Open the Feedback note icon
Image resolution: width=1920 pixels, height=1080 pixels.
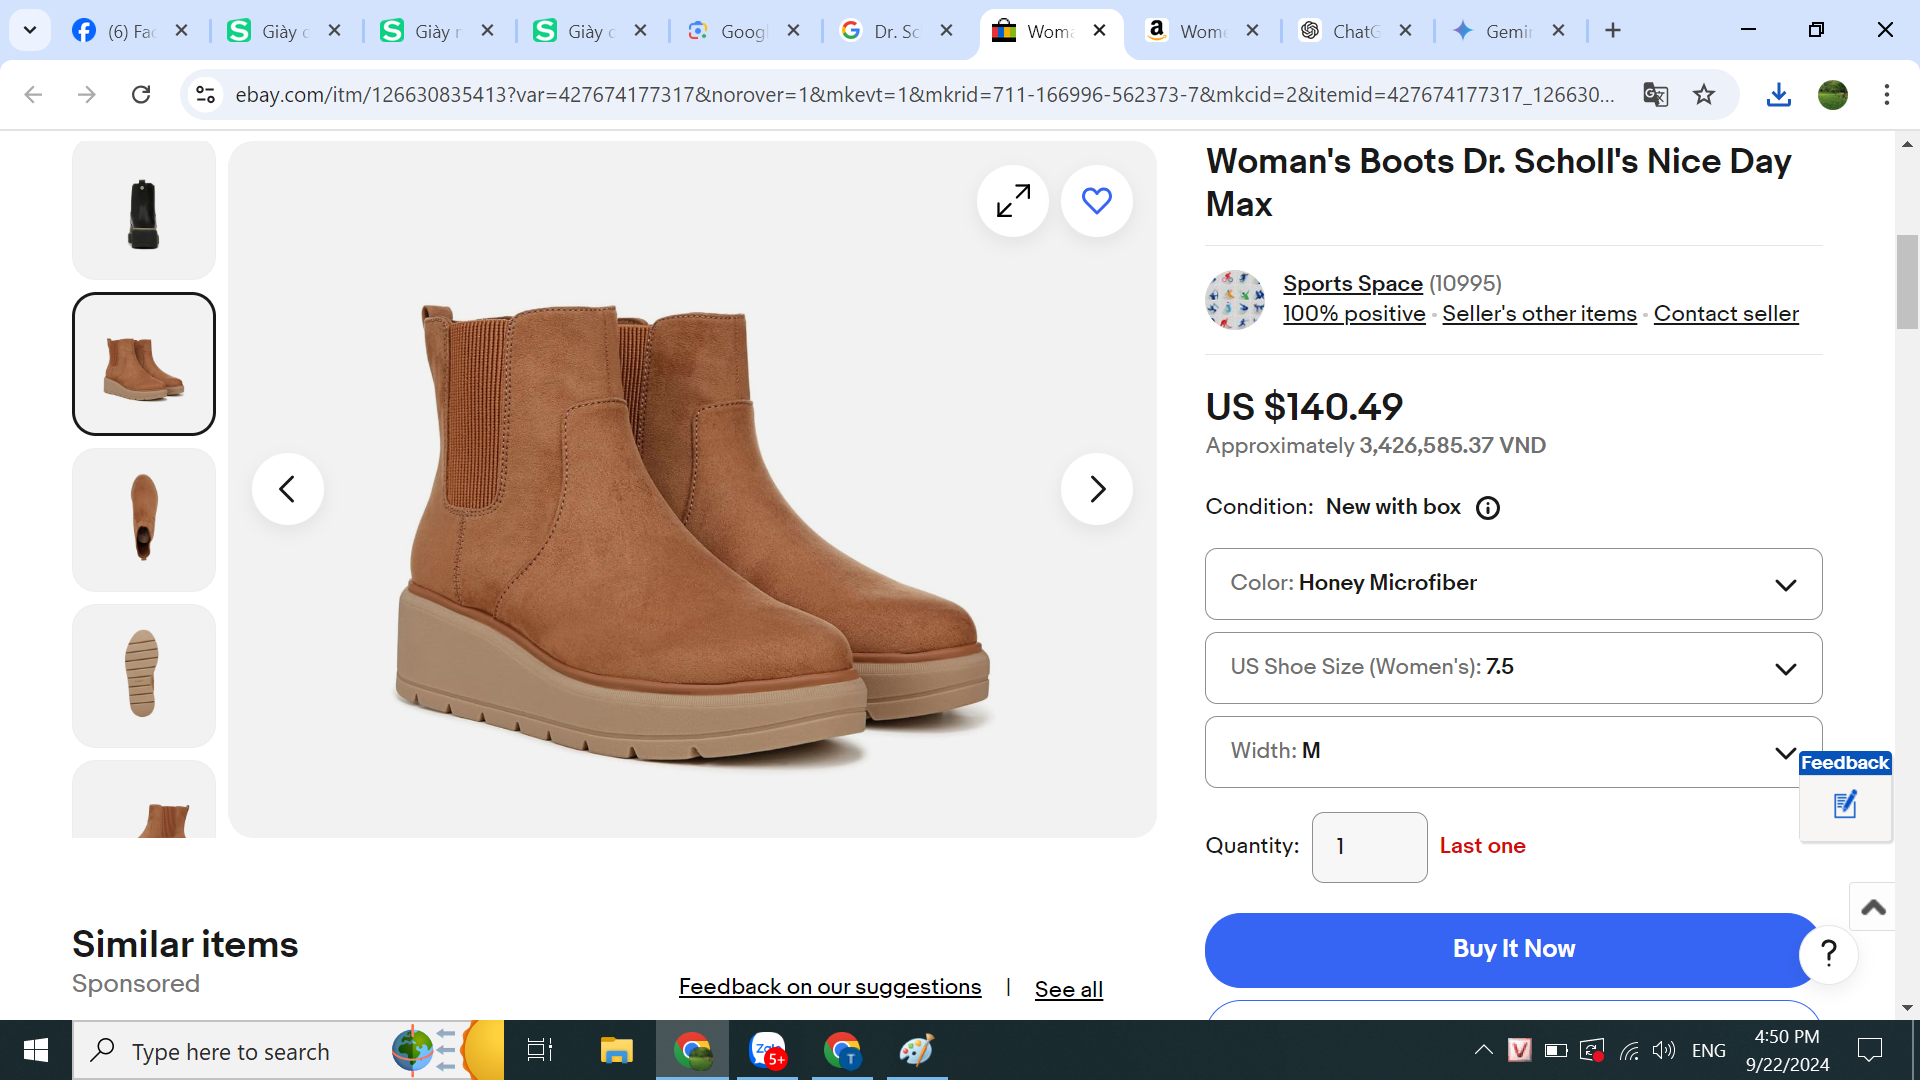(1845, 805)
